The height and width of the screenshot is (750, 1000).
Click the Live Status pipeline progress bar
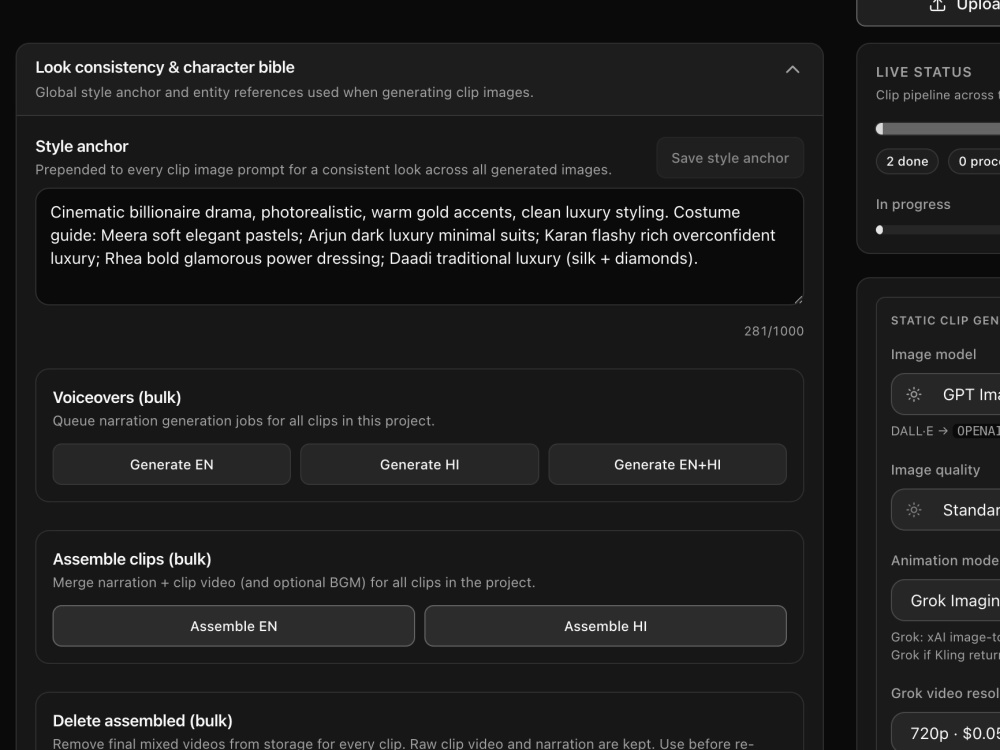[938, 129]
